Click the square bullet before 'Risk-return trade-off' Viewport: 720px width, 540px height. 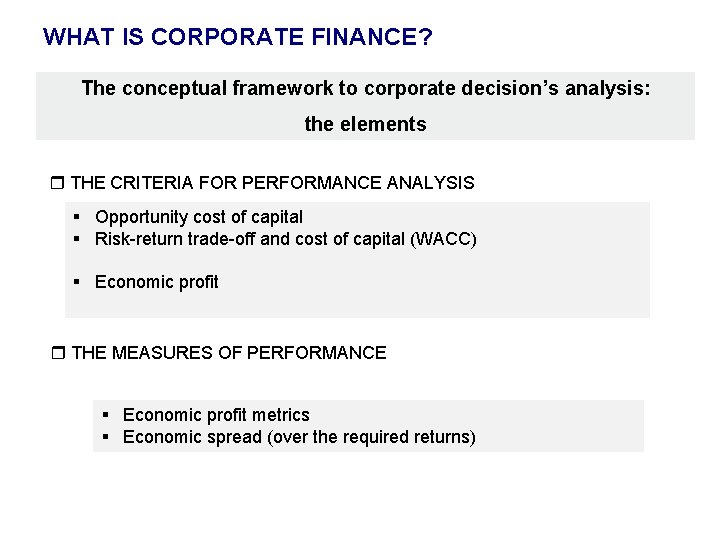tap(77, 239)
